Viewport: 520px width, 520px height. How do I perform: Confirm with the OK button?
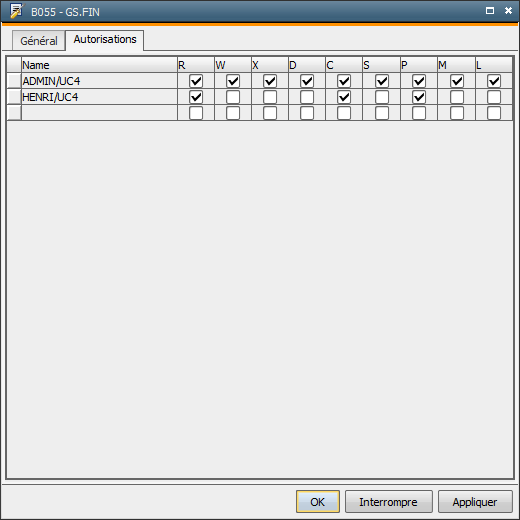coord(318,501)
